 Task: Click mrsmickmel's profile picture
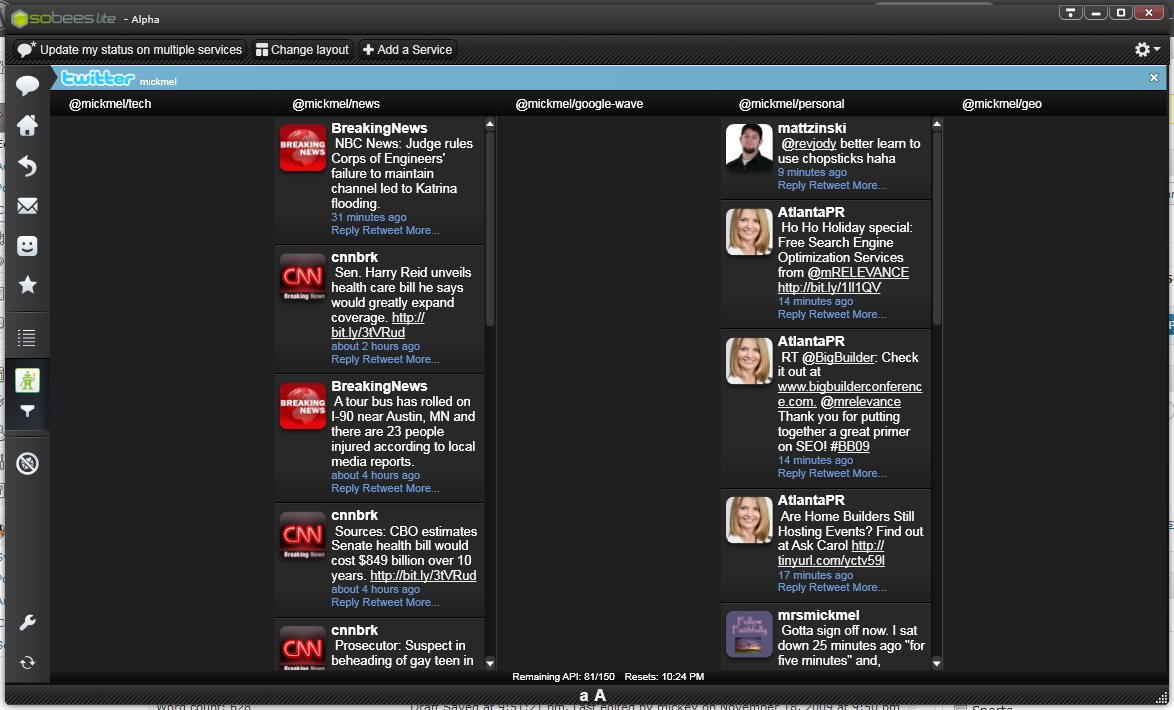coord(749,634)
